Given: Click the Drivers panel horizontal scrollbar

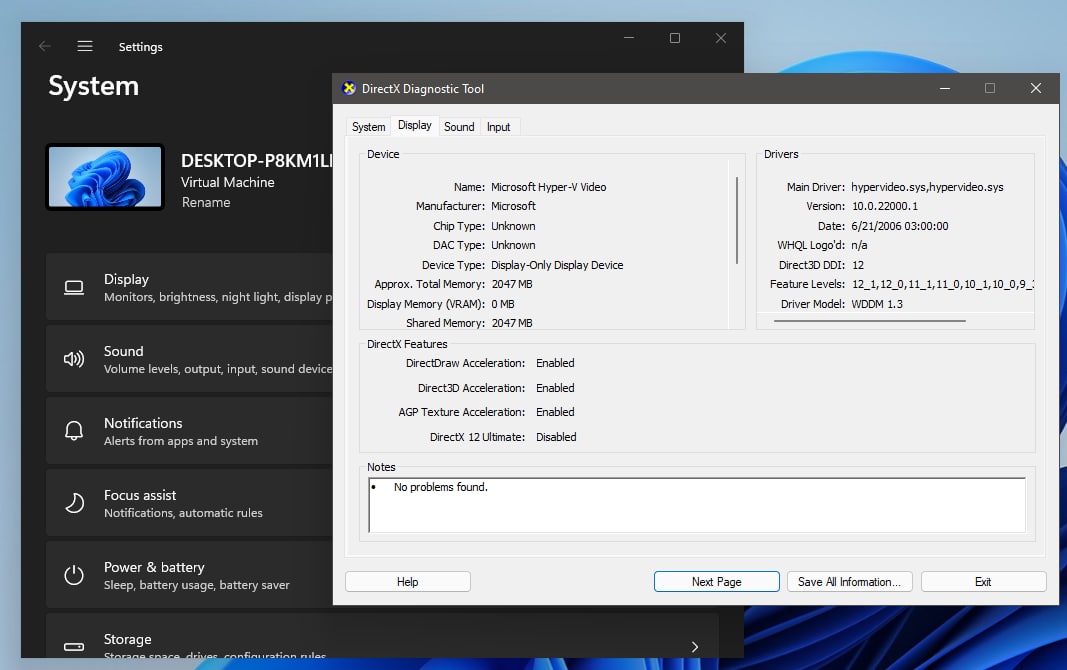Looking at the screenshot, I should 870,320.
